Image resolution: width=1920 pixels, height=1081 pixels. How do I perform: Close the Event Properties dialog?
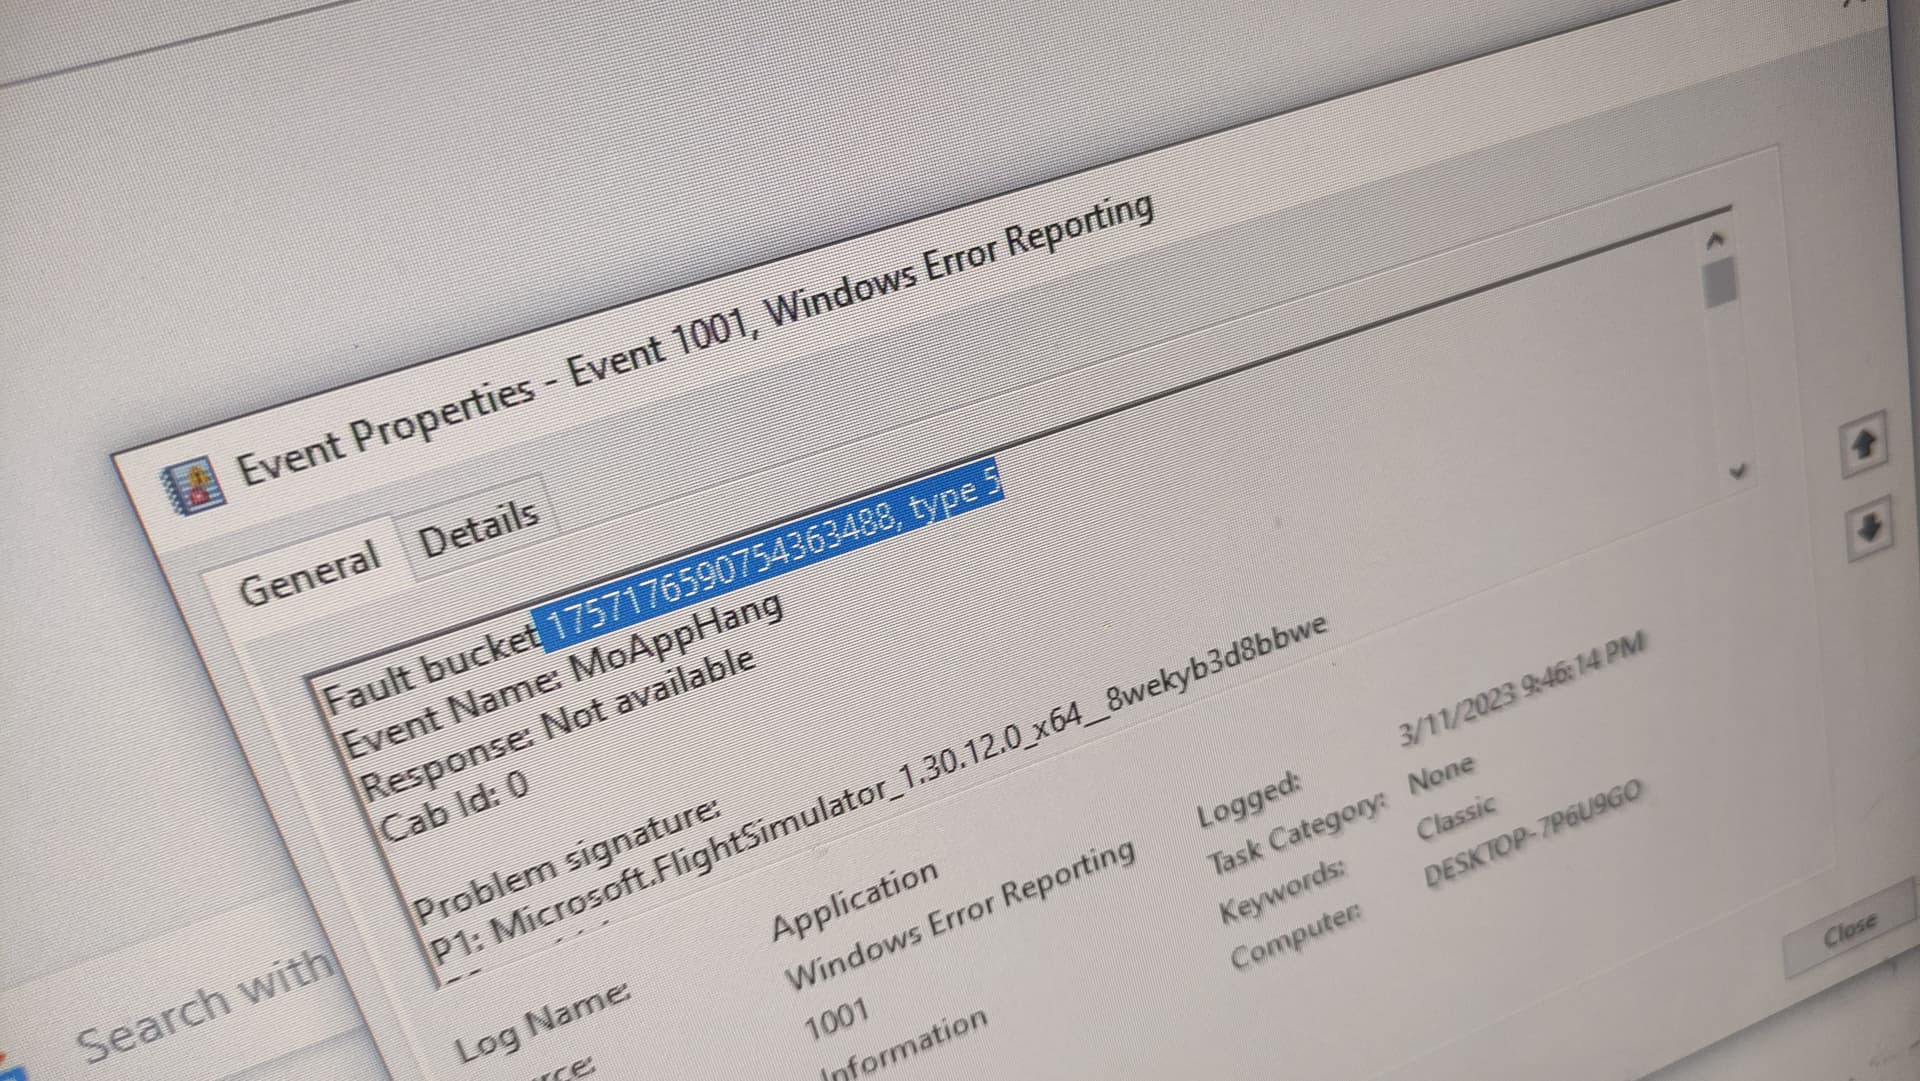[1849, 929]
